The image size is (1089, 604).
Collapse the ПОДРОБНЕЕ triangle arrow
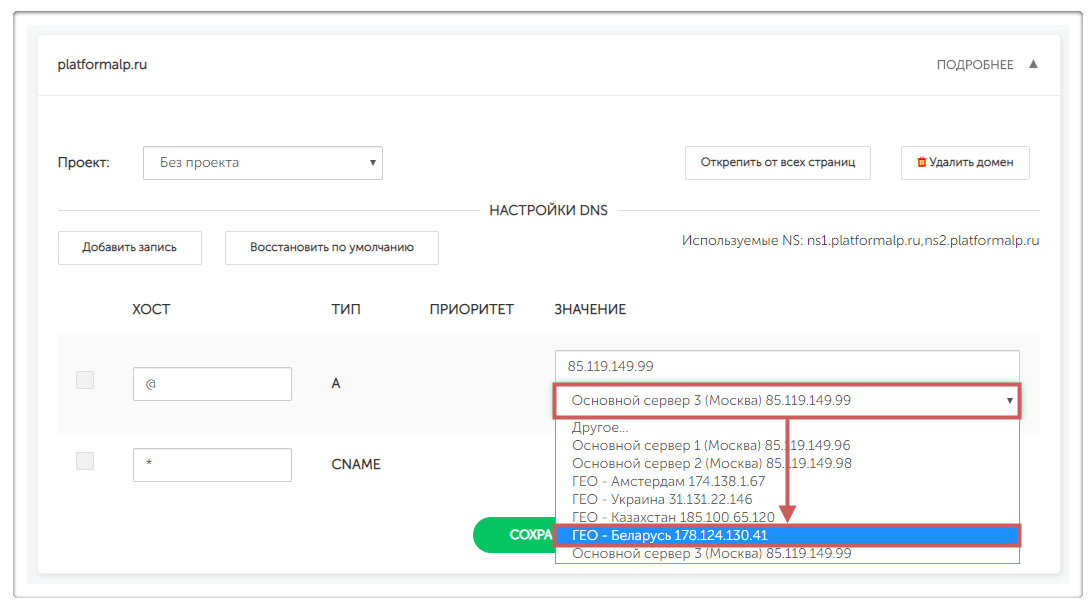(1033, 64)
